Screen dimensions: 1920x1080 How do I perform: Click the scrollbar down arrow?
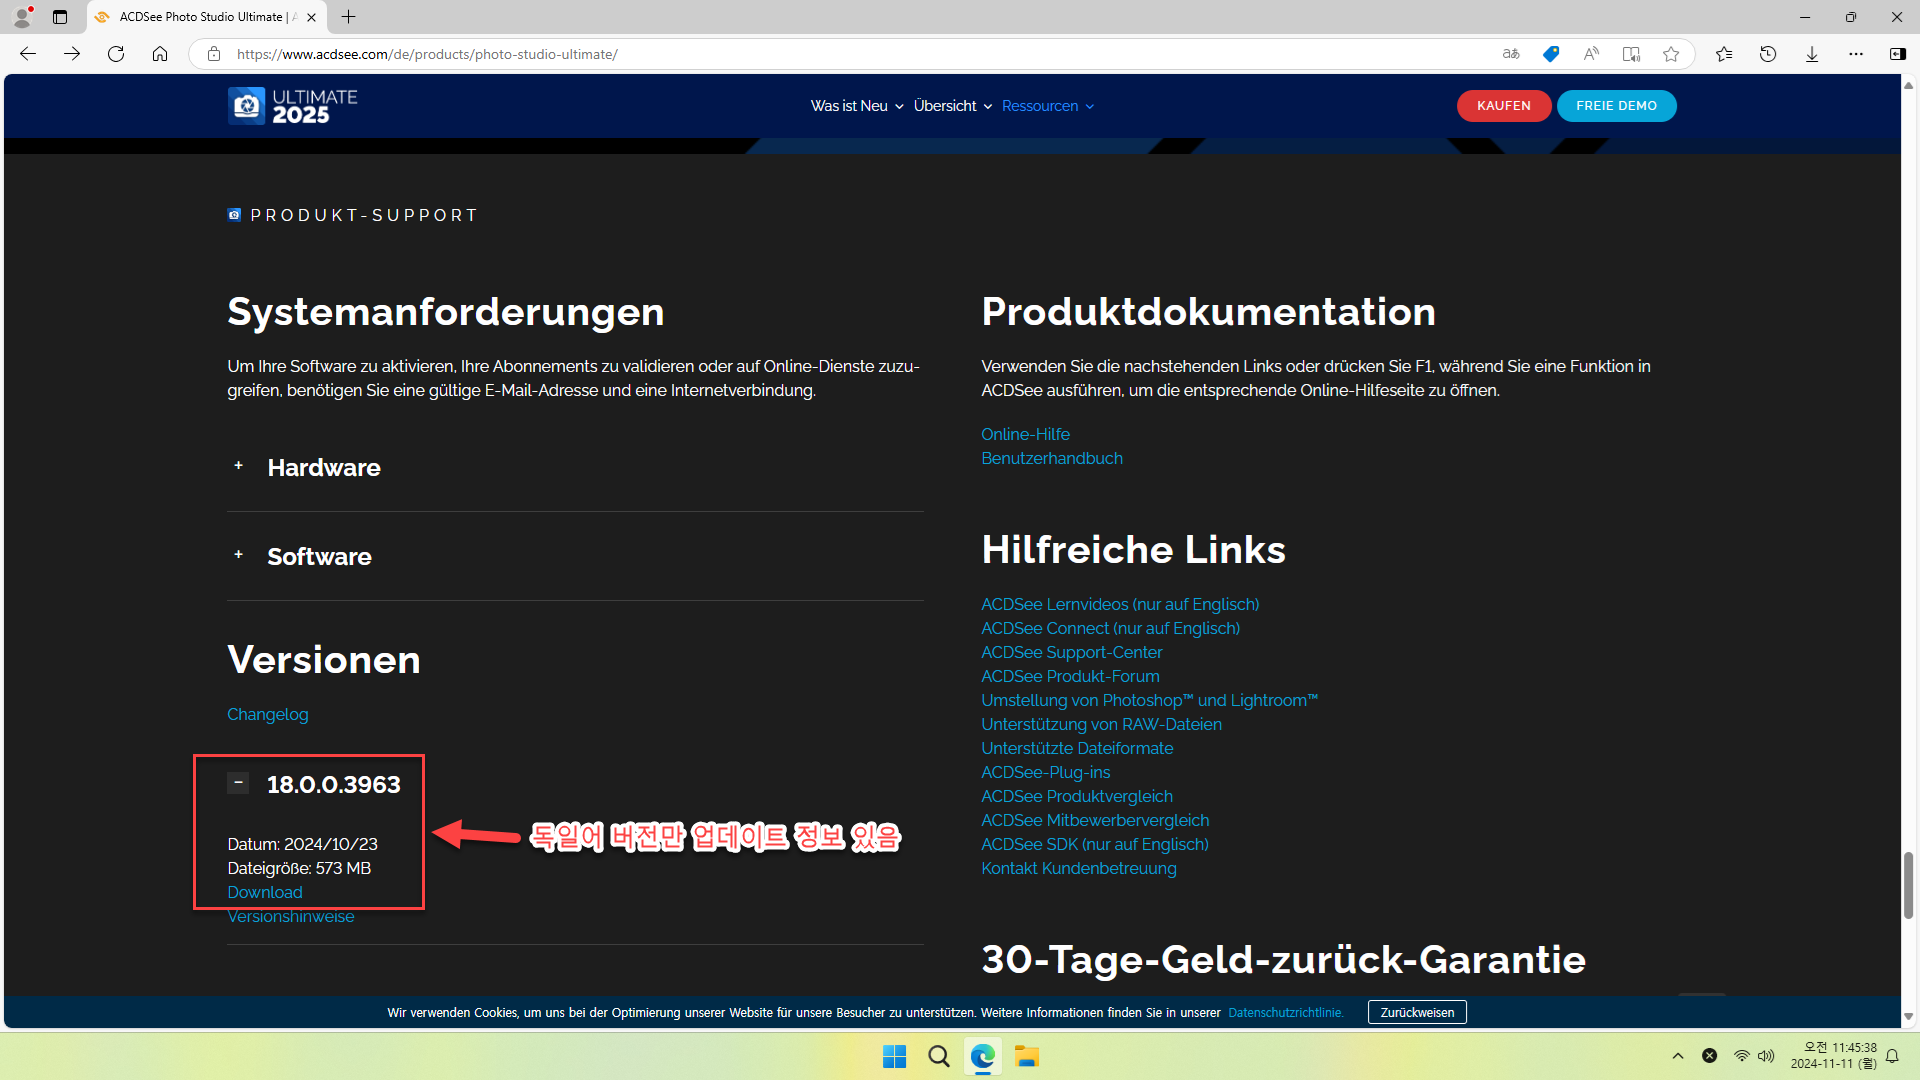click(1908, 1017)
